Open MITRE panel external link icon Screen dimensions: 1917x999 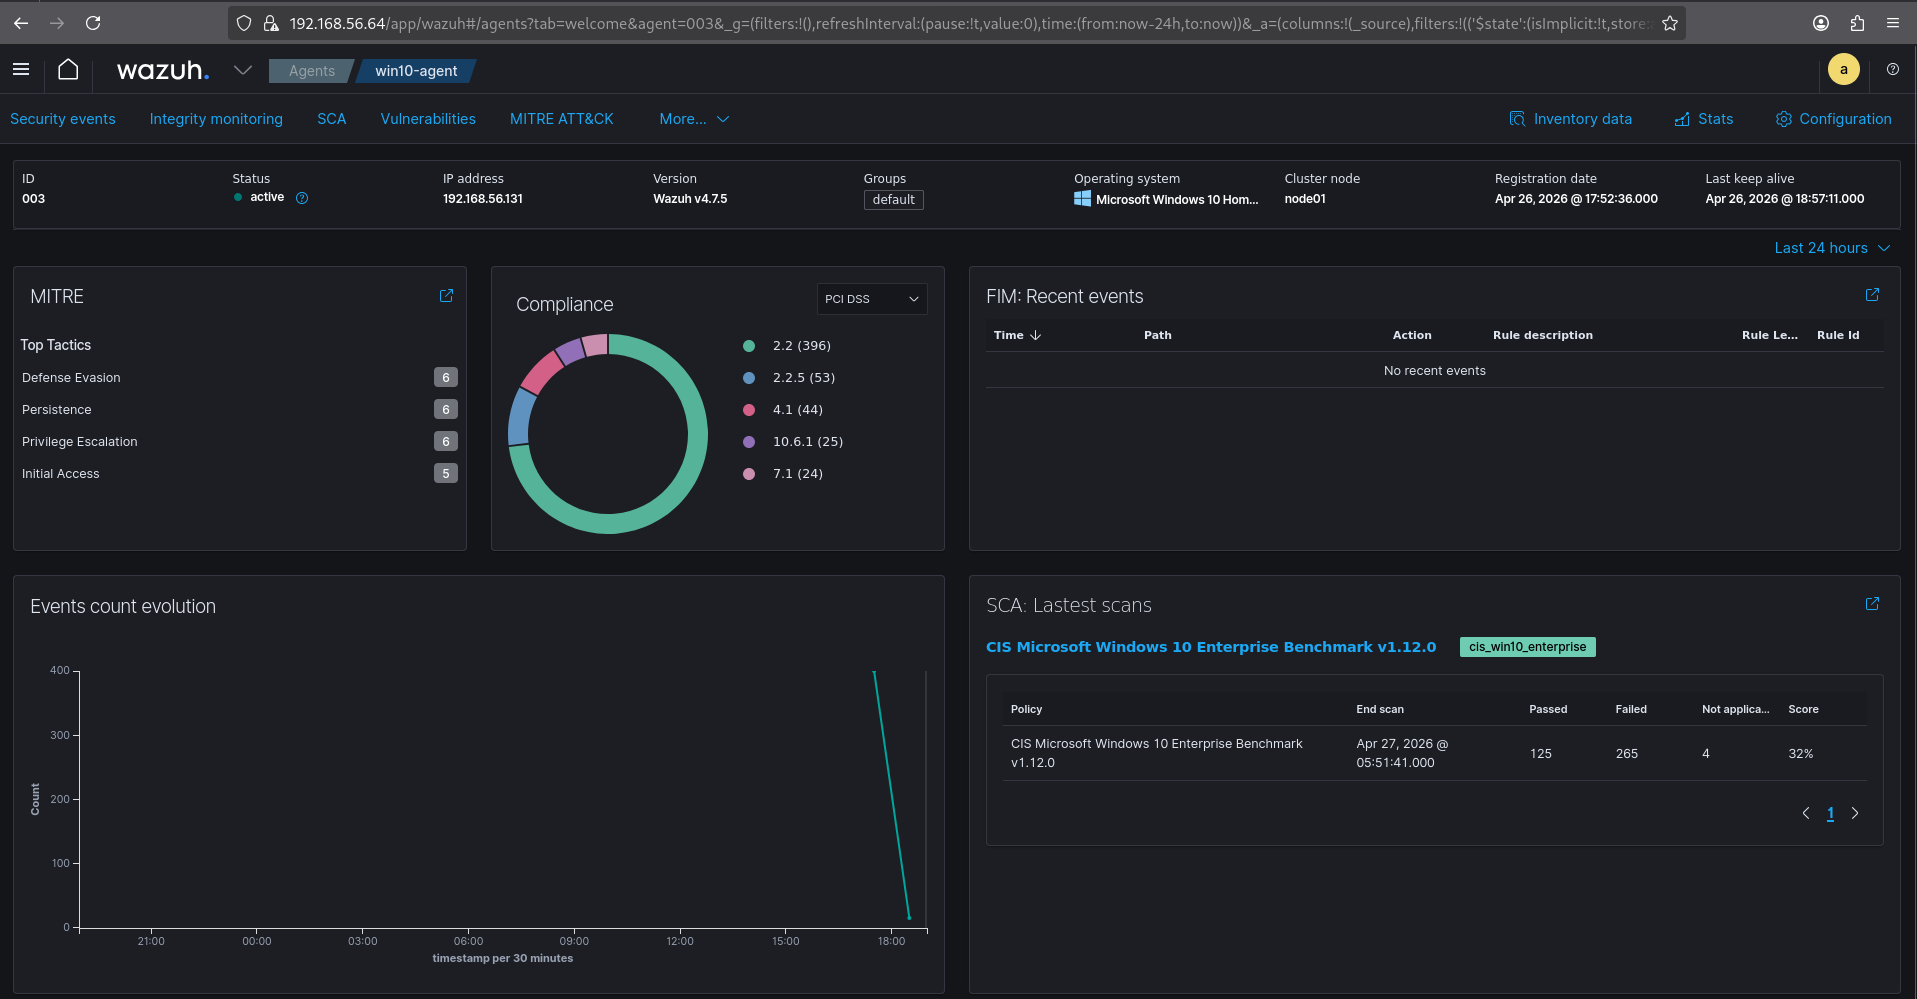pyautogui.click(x=446, y=296)
